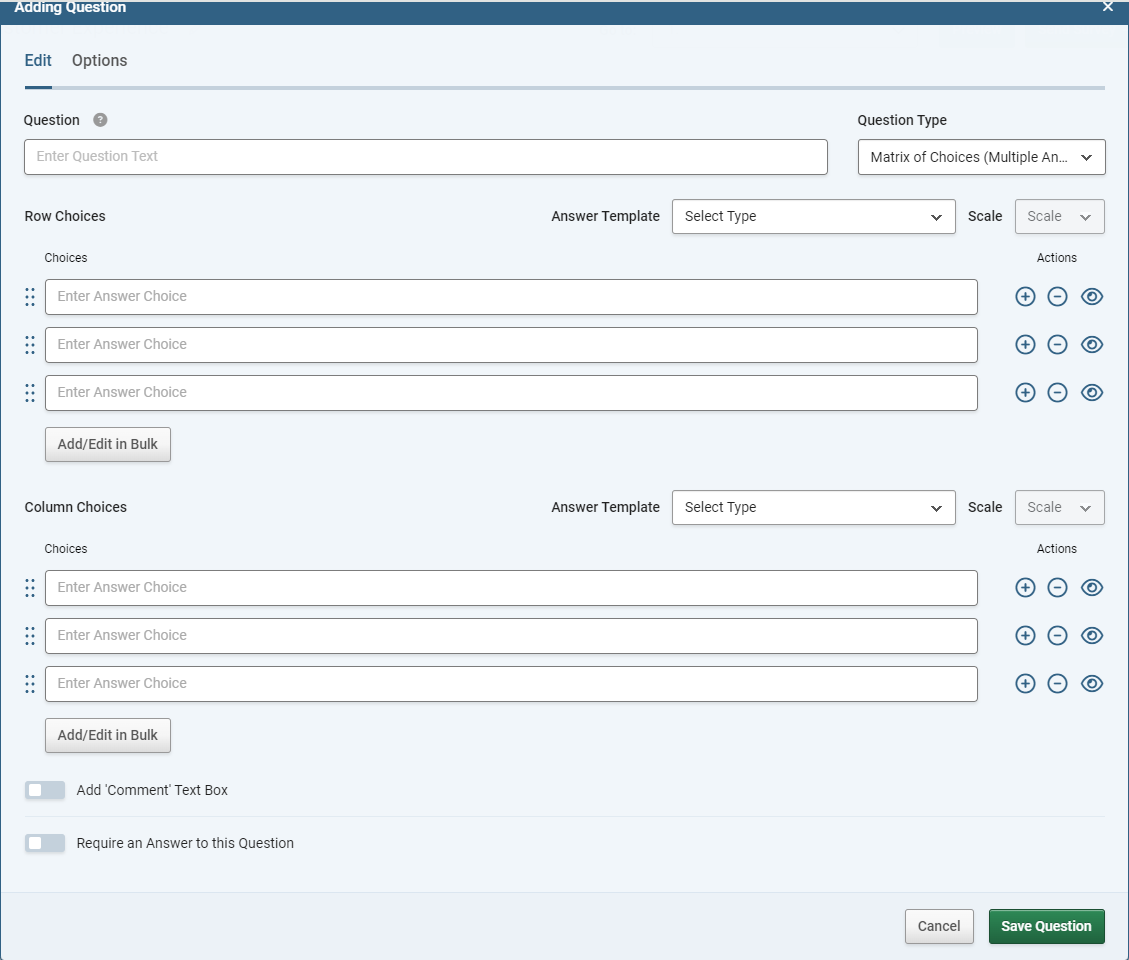Focus the second Row Choice answer field
Image resolution: width=1129 pixels, height=960 pixels.
[x=511, y=345]
